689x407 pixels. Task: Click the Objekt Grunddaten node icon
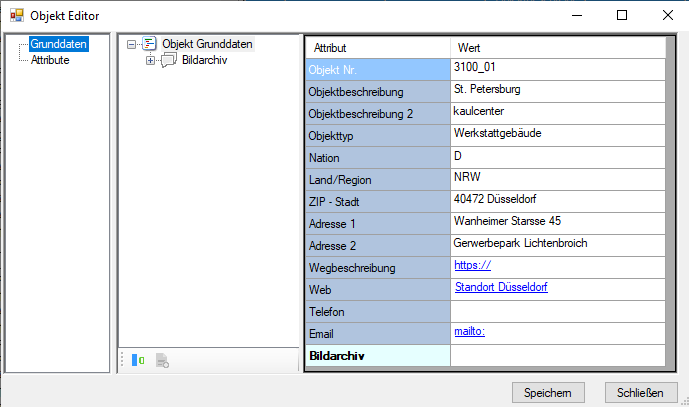[x=149, y=44]
